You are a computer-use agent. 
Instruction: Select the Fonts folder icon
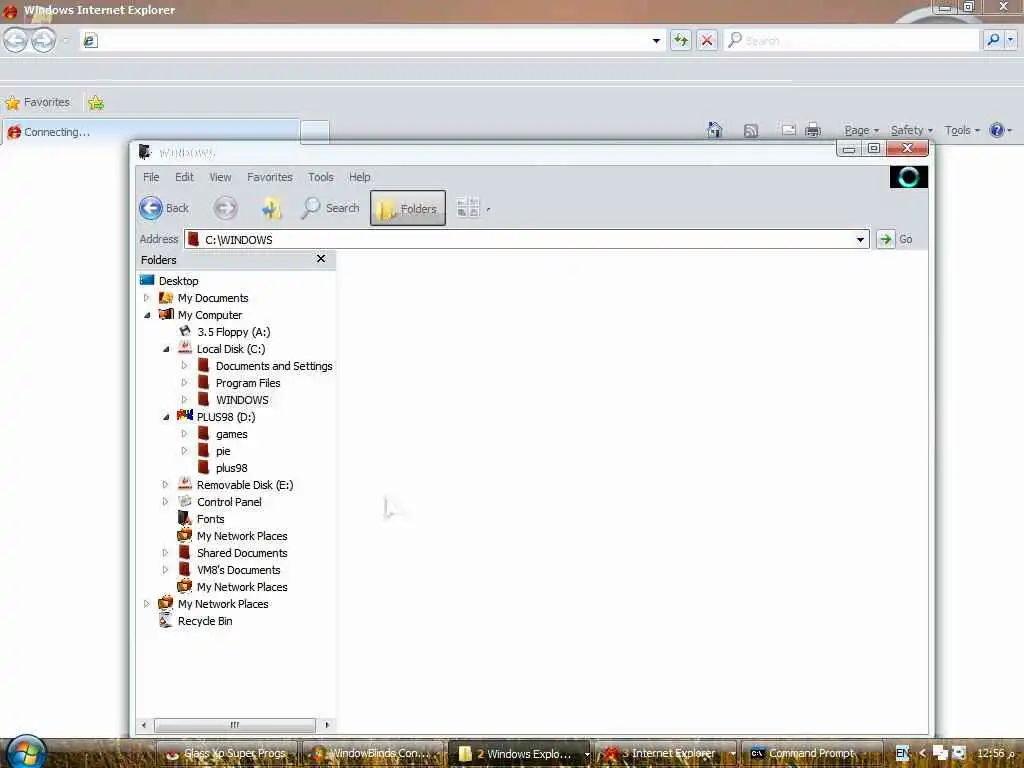coord(185,519)
